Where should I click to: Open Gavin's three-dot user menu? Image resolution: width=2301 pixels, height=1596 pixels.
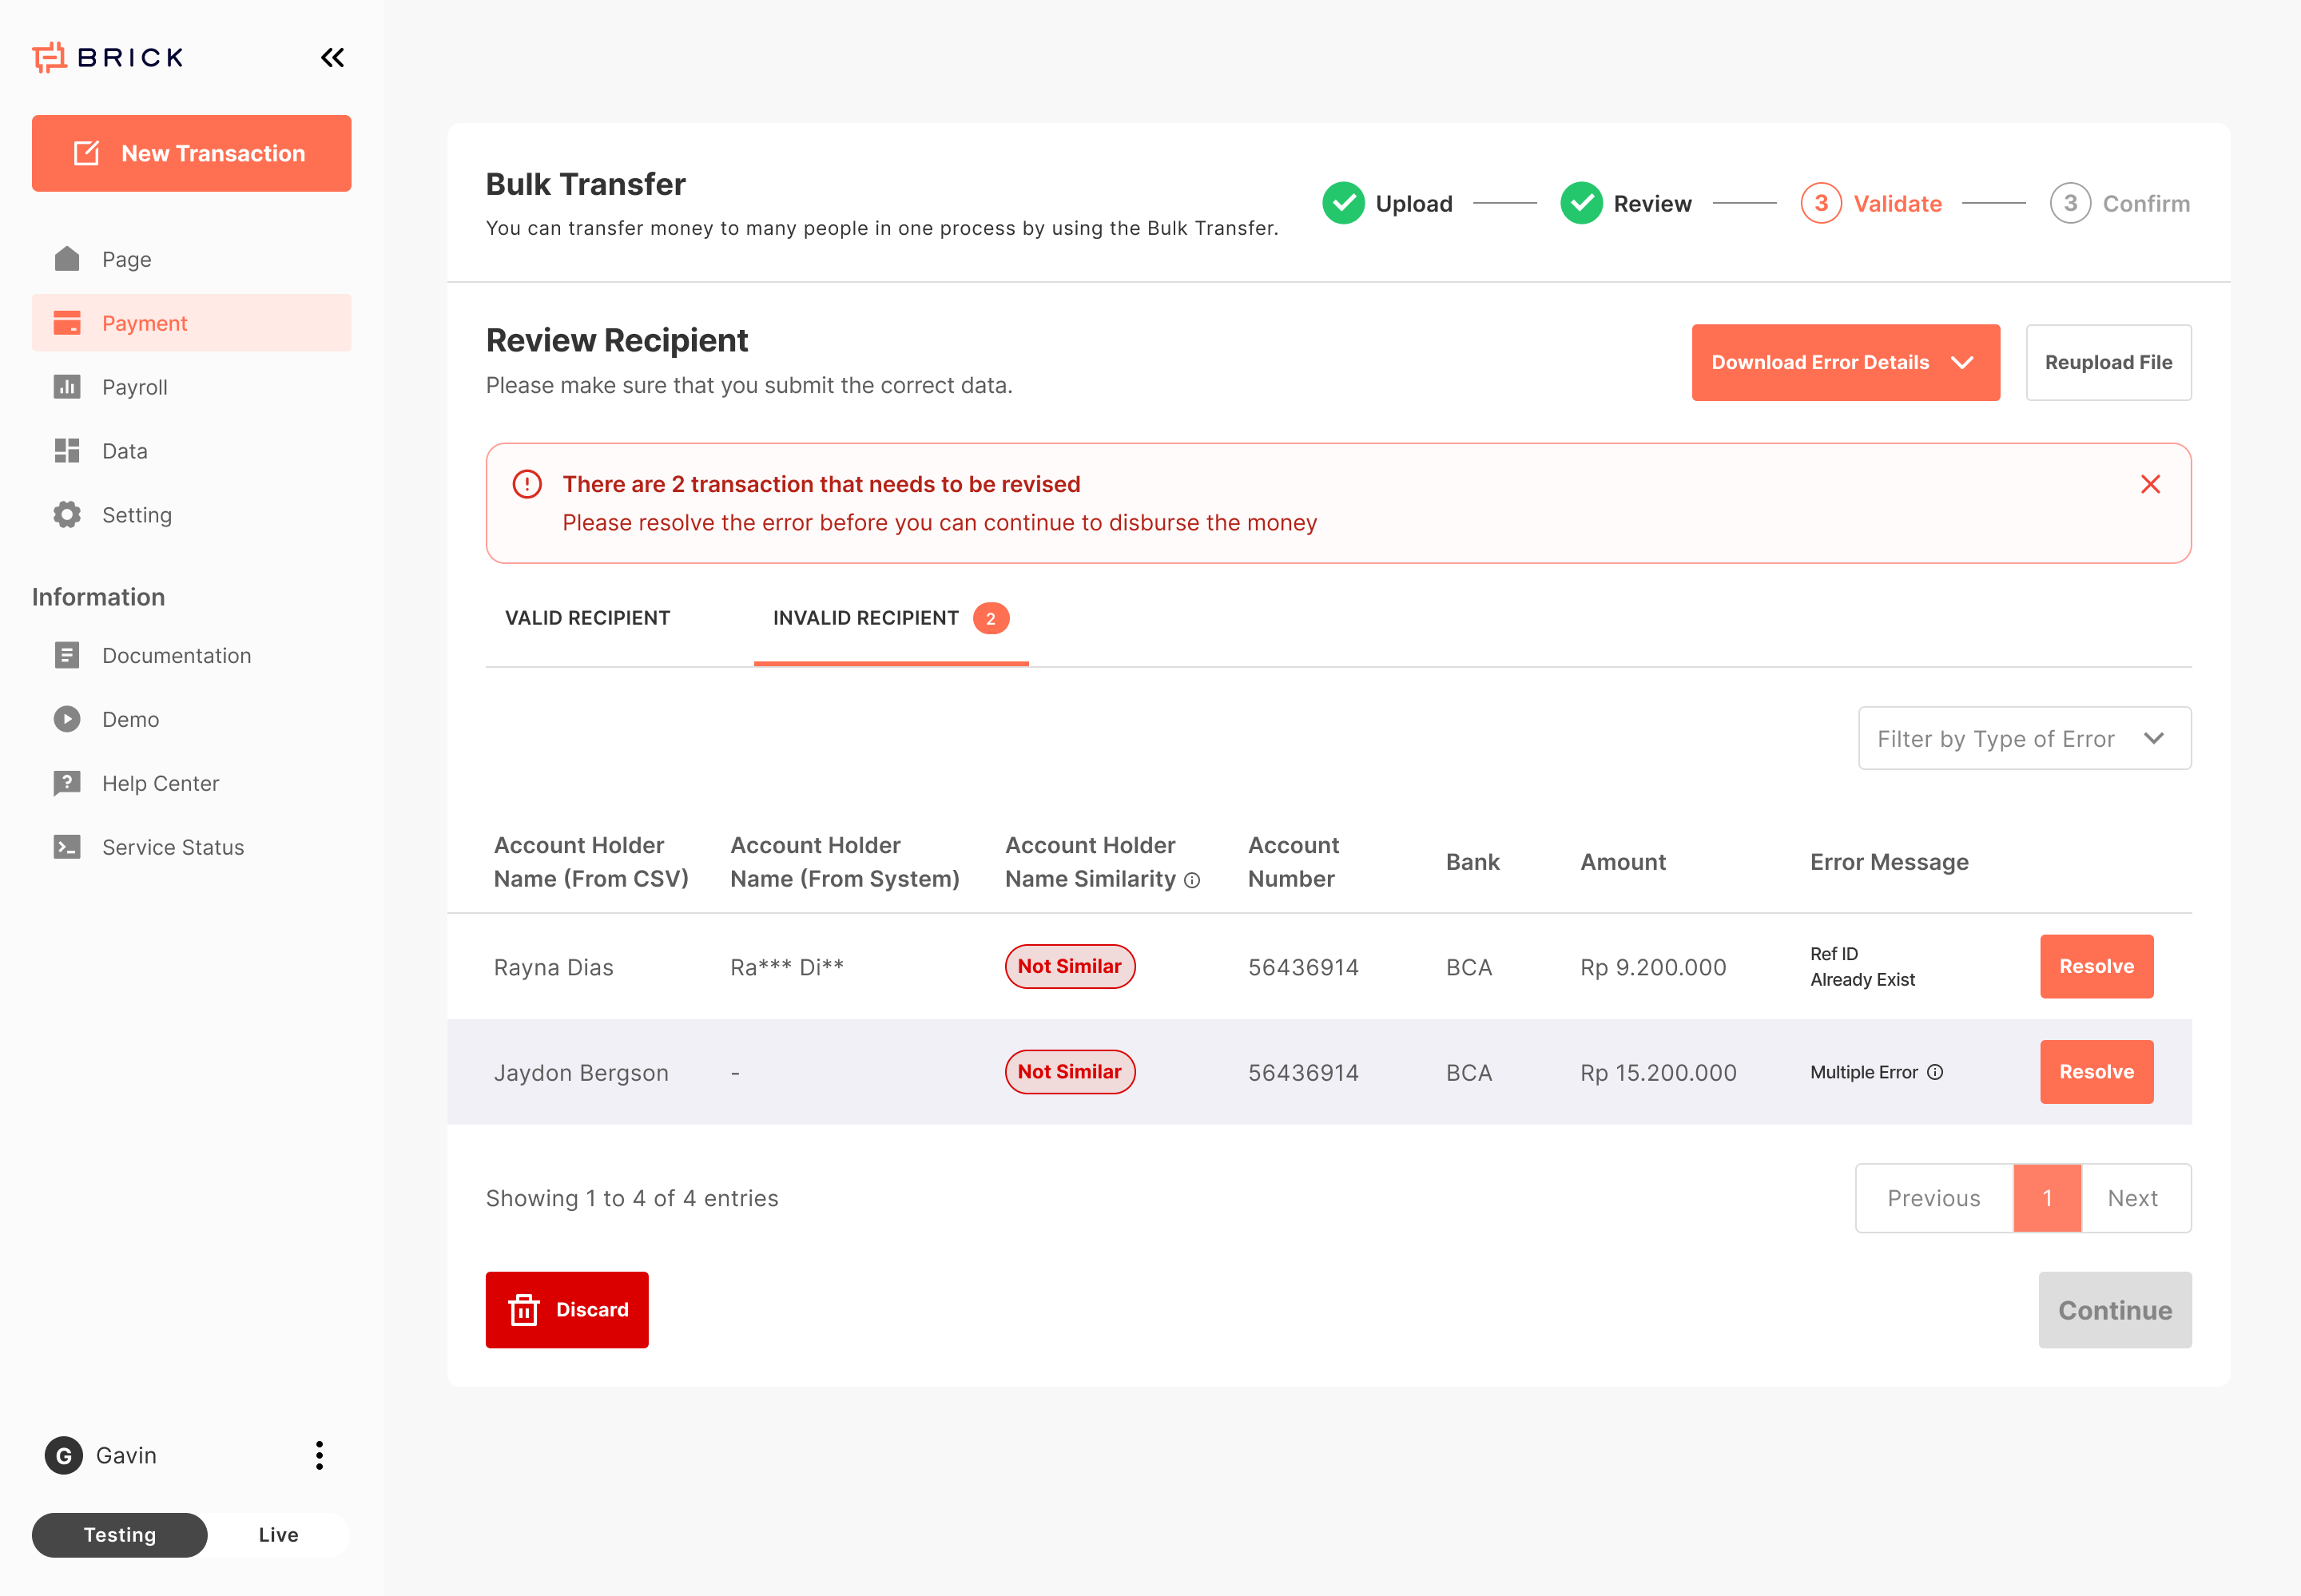[x=319, y=1455]
